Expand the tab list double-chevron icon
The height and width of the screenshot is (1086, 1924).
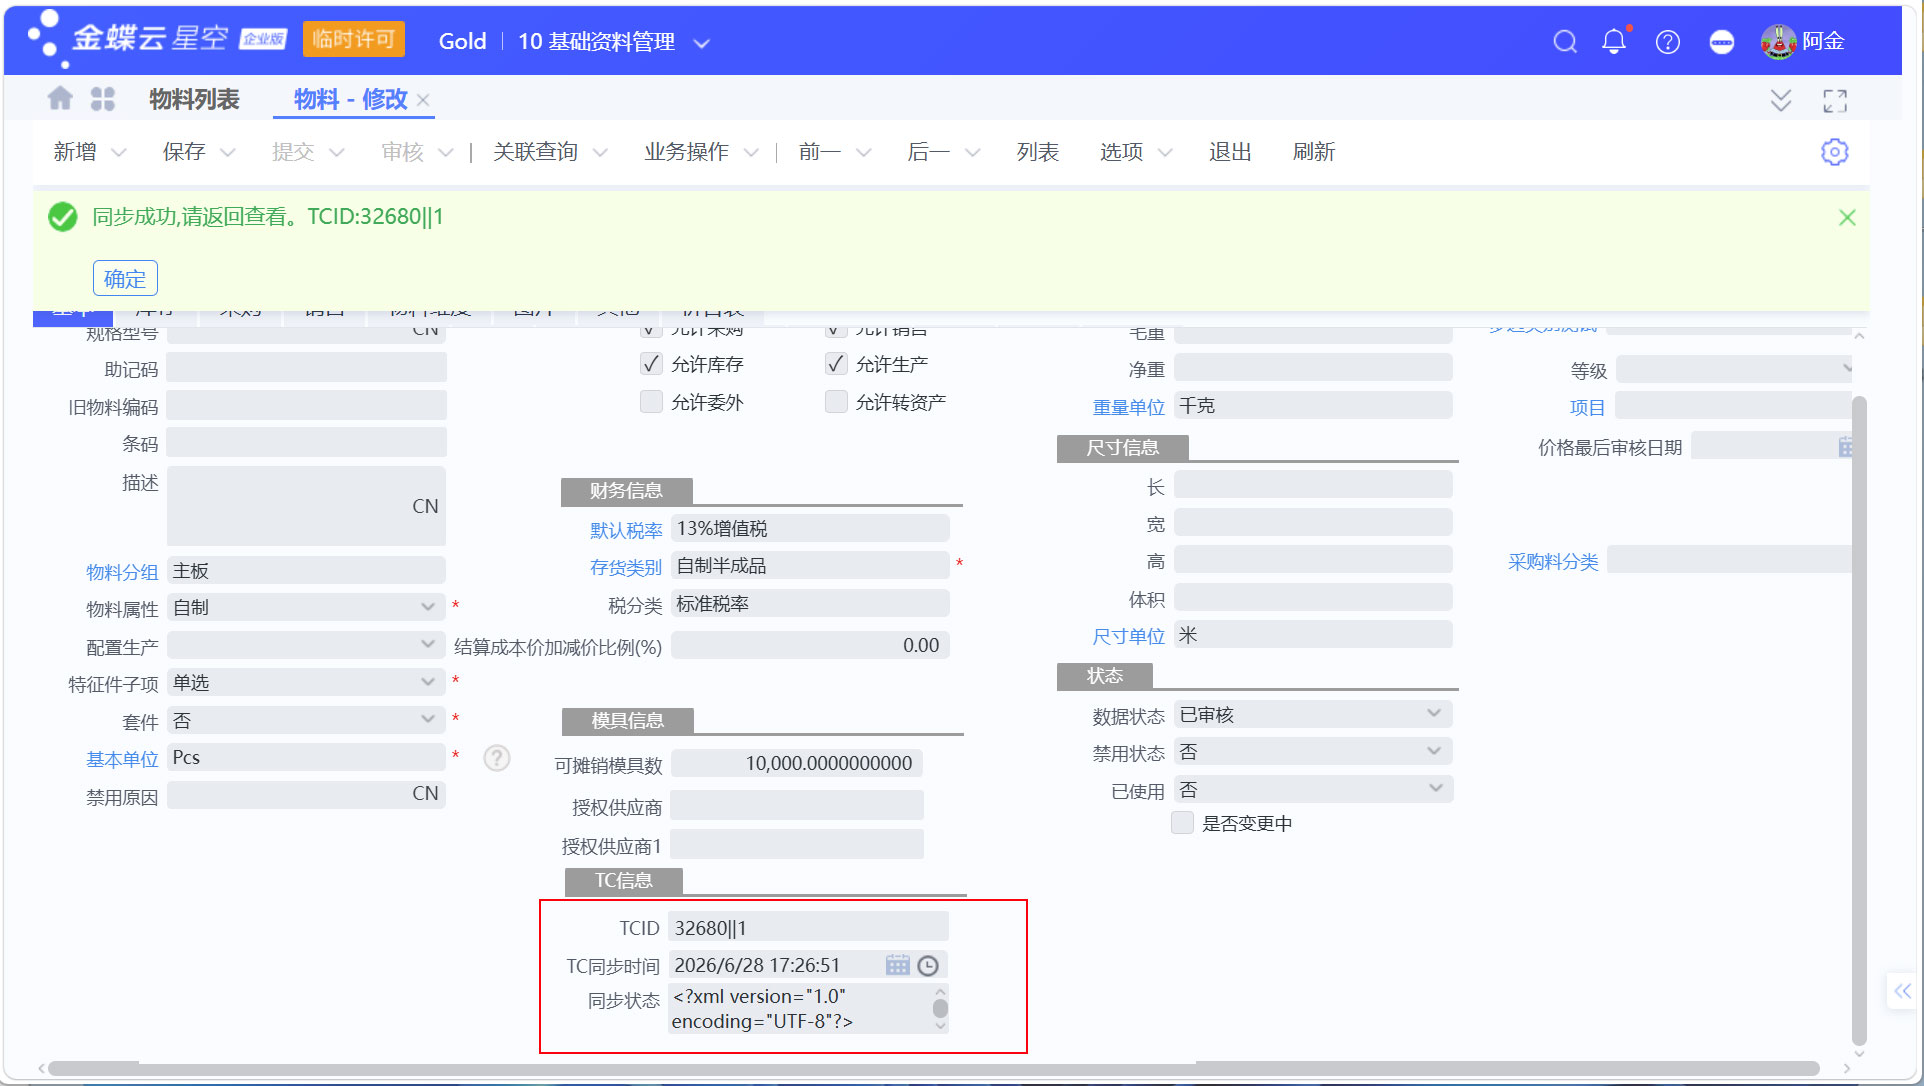pos(1781,100)
